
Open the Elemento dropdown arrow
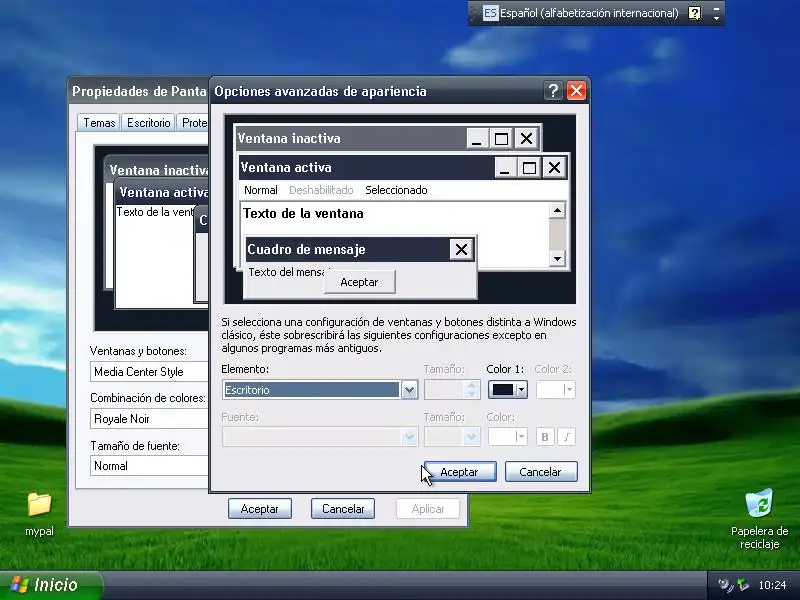pyautogui.click(x=409, y=390)
